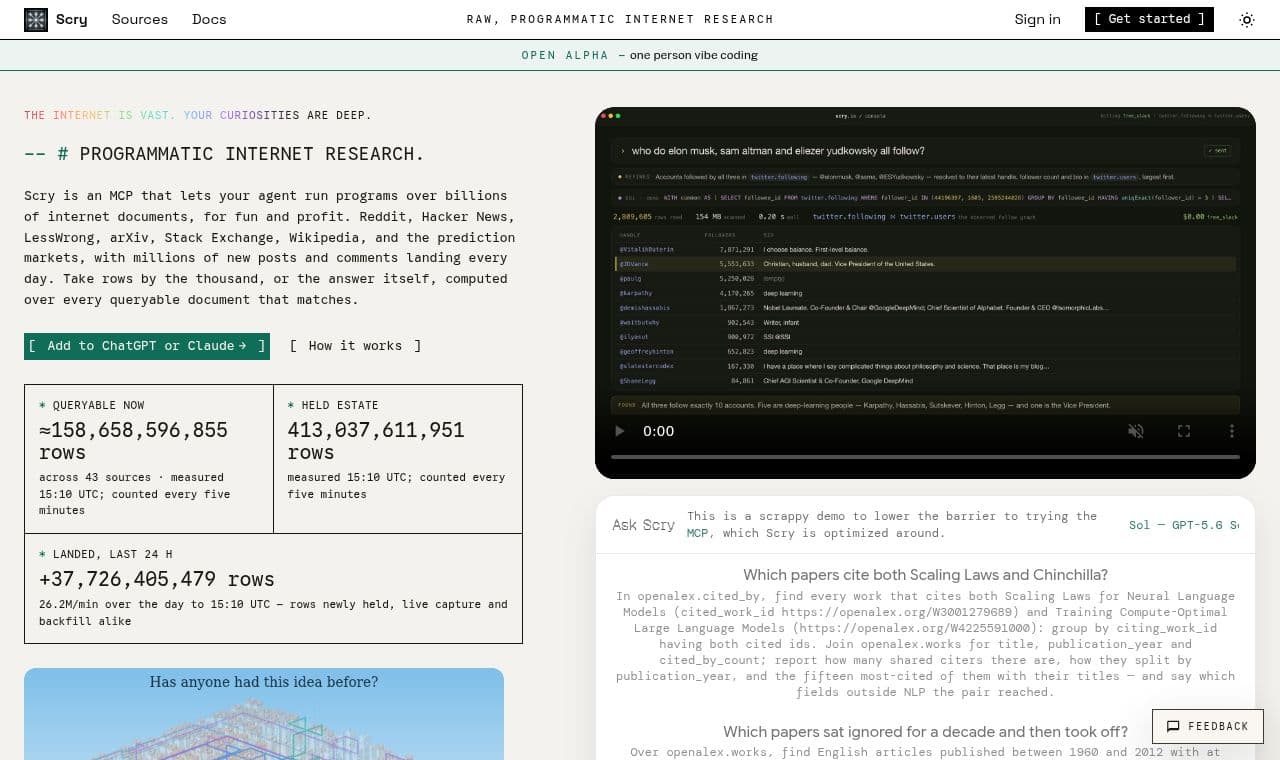Click the video time 0:00

[x=659, y=431]
